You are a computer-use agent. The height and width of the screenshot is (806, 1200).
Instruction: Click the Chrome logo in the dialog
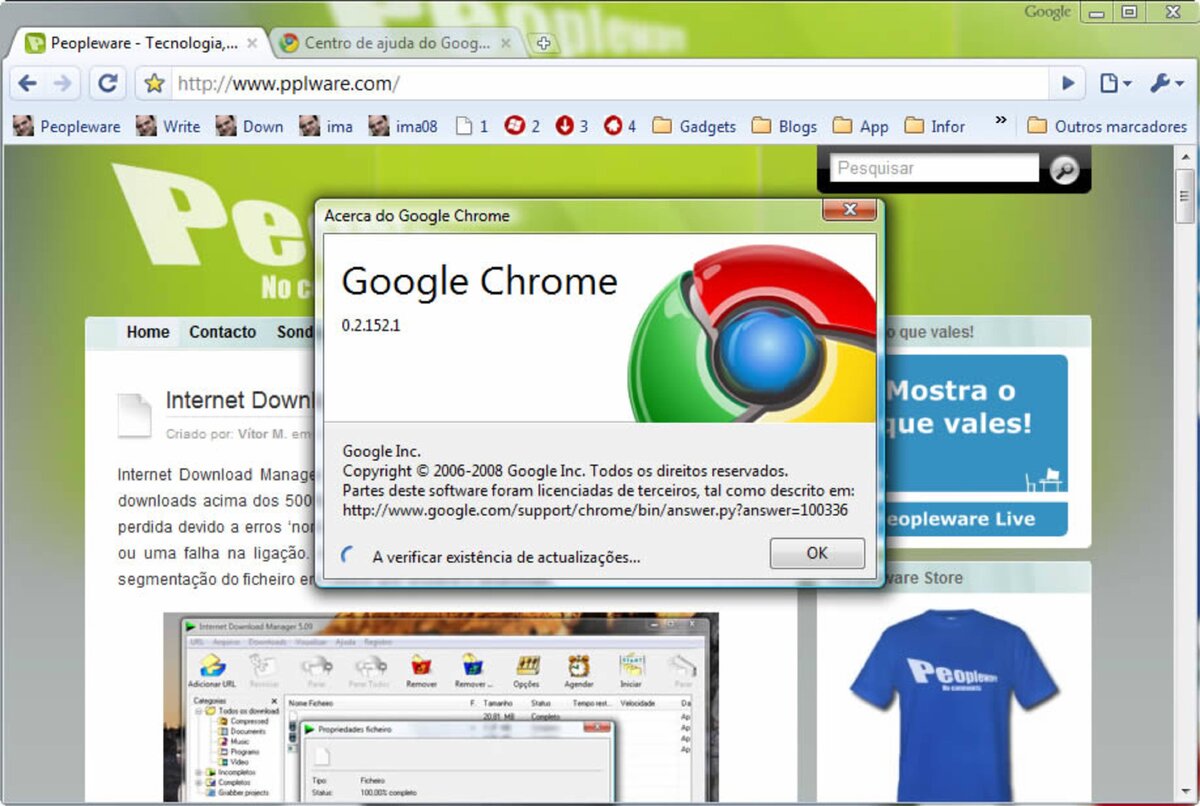tap(751, 333)
